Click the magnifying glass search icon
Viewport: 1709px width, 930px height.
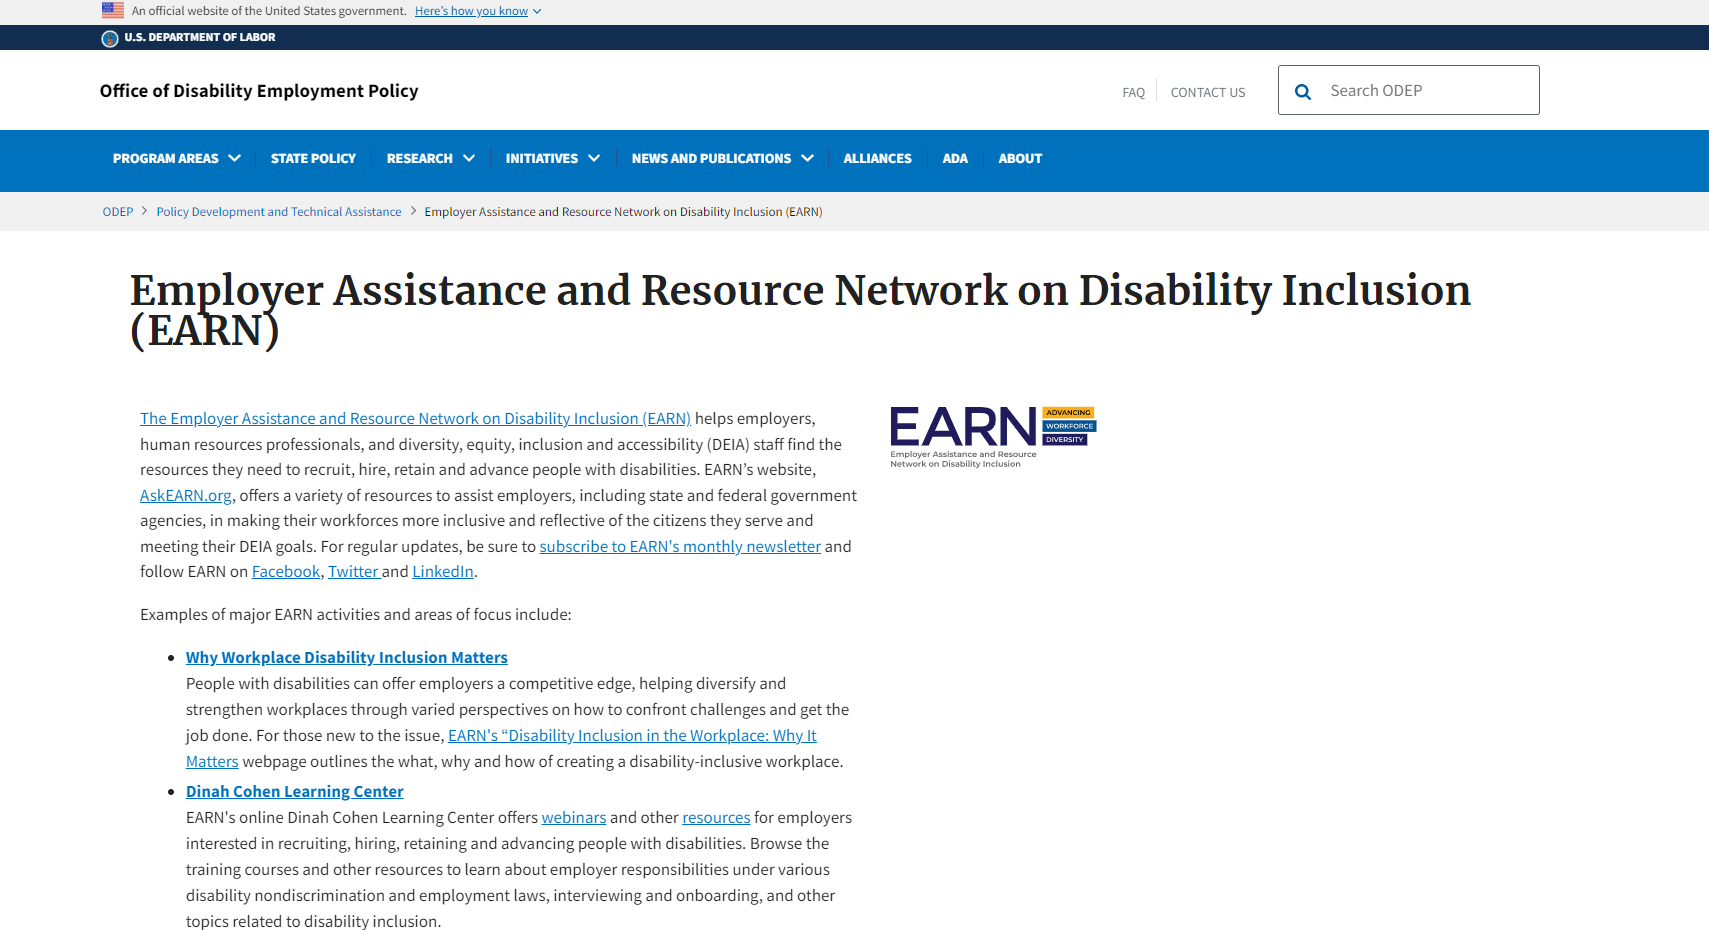[x=1303, y=91]
